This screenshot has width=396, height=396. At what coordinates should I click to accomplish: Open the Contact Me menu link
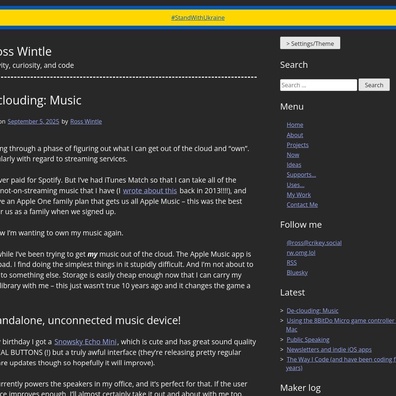(302, 205)
